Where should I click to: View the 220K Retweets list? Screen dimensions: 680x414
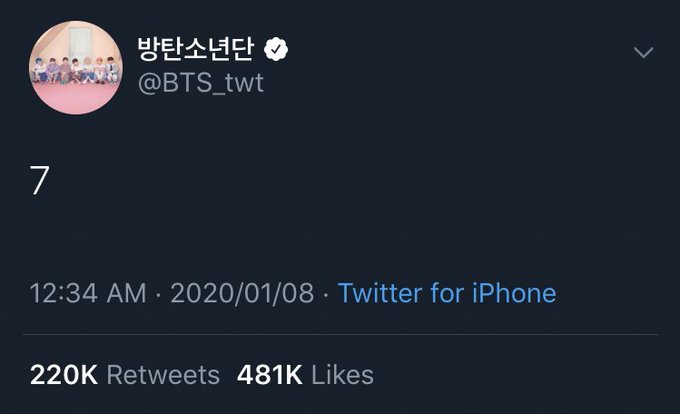[x=125, y=375]
